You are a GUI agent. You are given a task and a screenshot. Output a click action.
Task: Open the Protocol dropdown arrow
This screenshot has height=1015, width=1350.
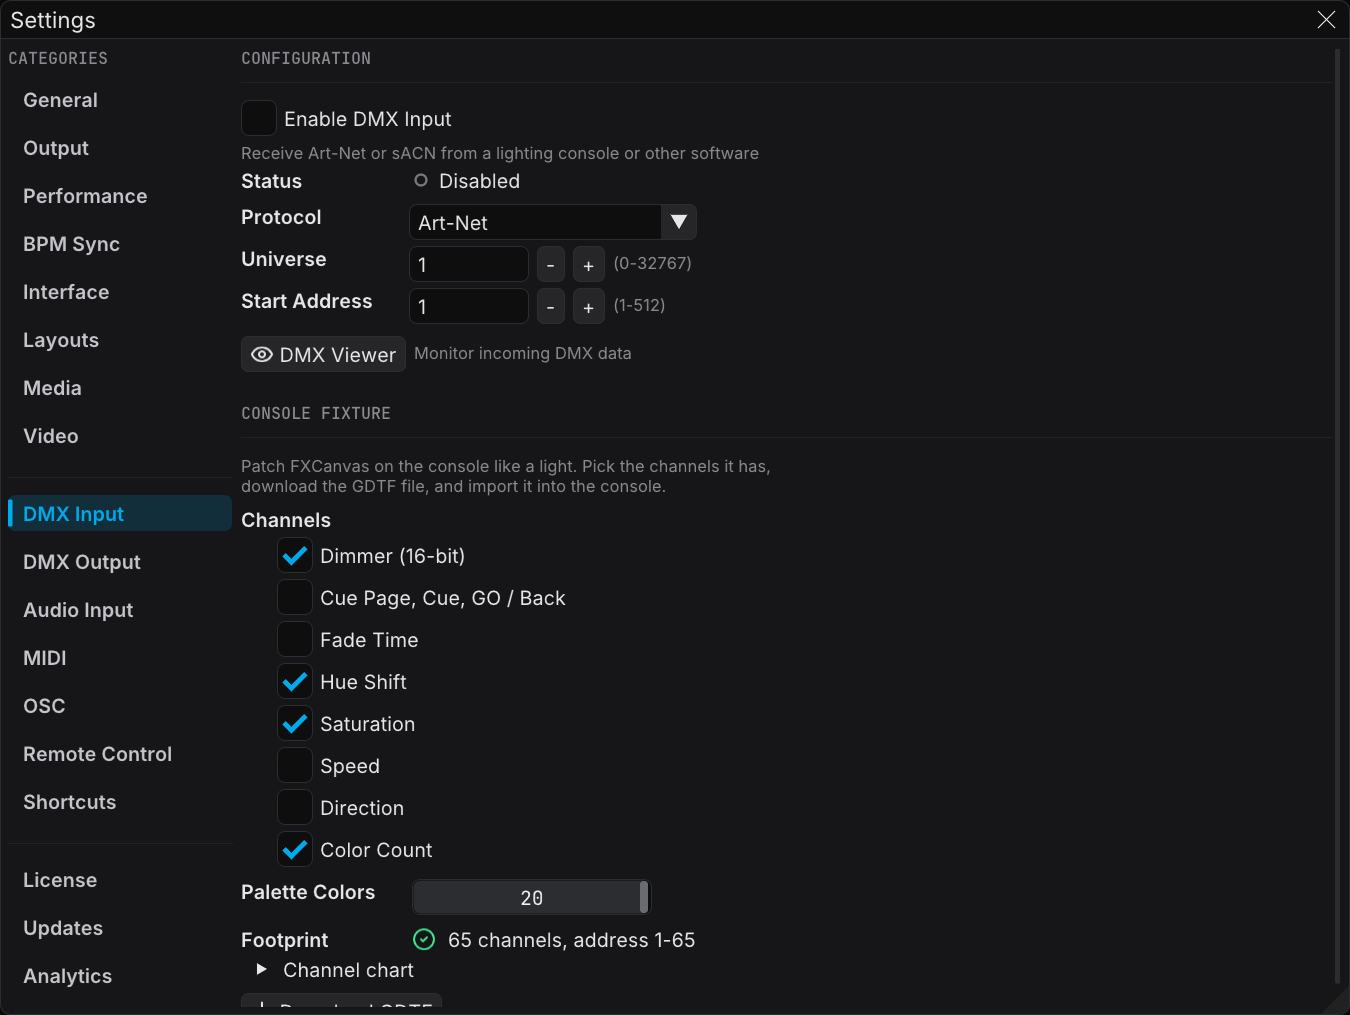pos(679,222)
